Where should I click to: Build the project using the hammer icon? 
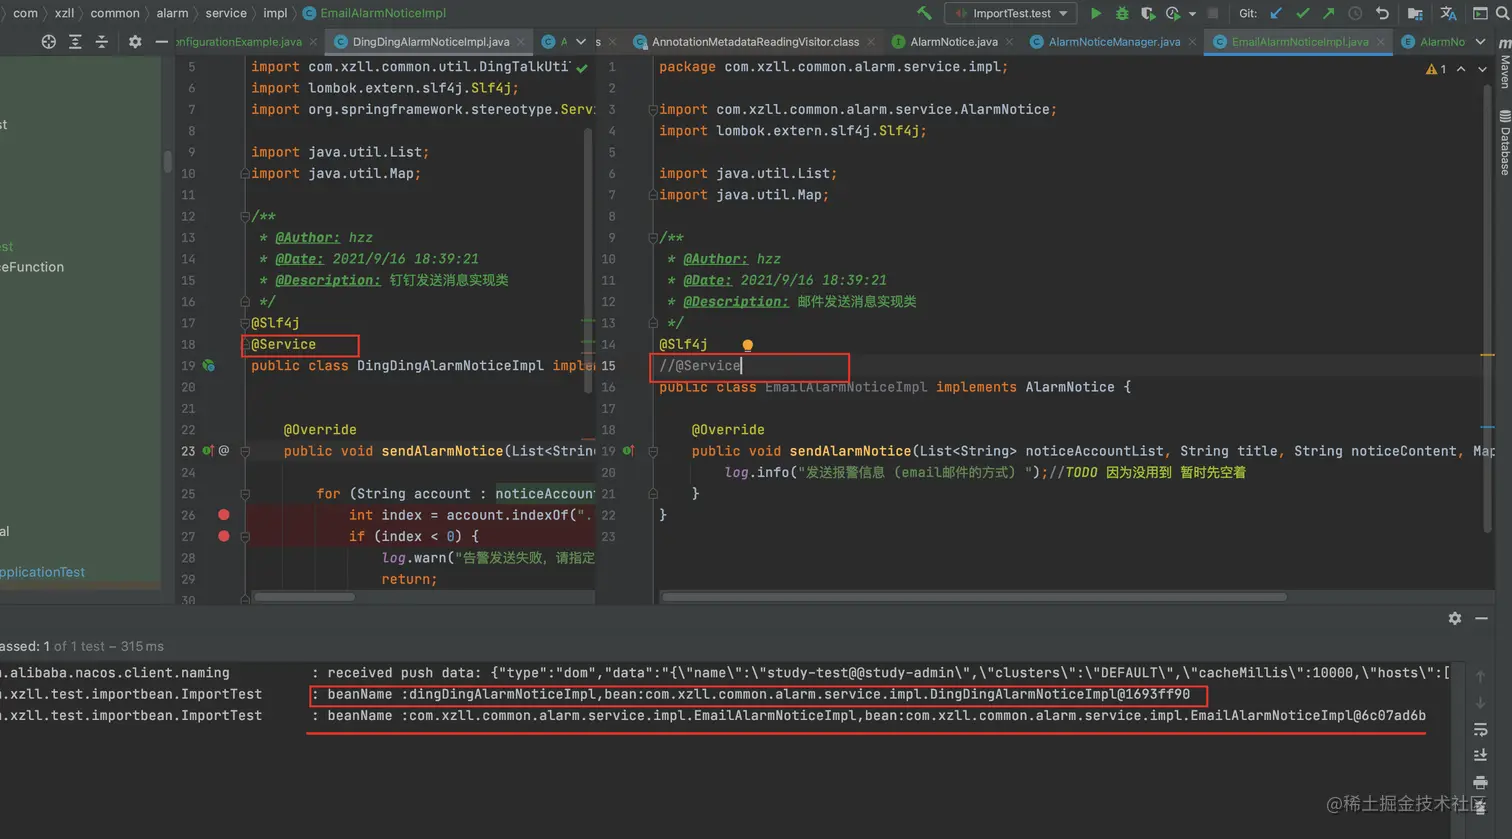(x=924, y=14)
